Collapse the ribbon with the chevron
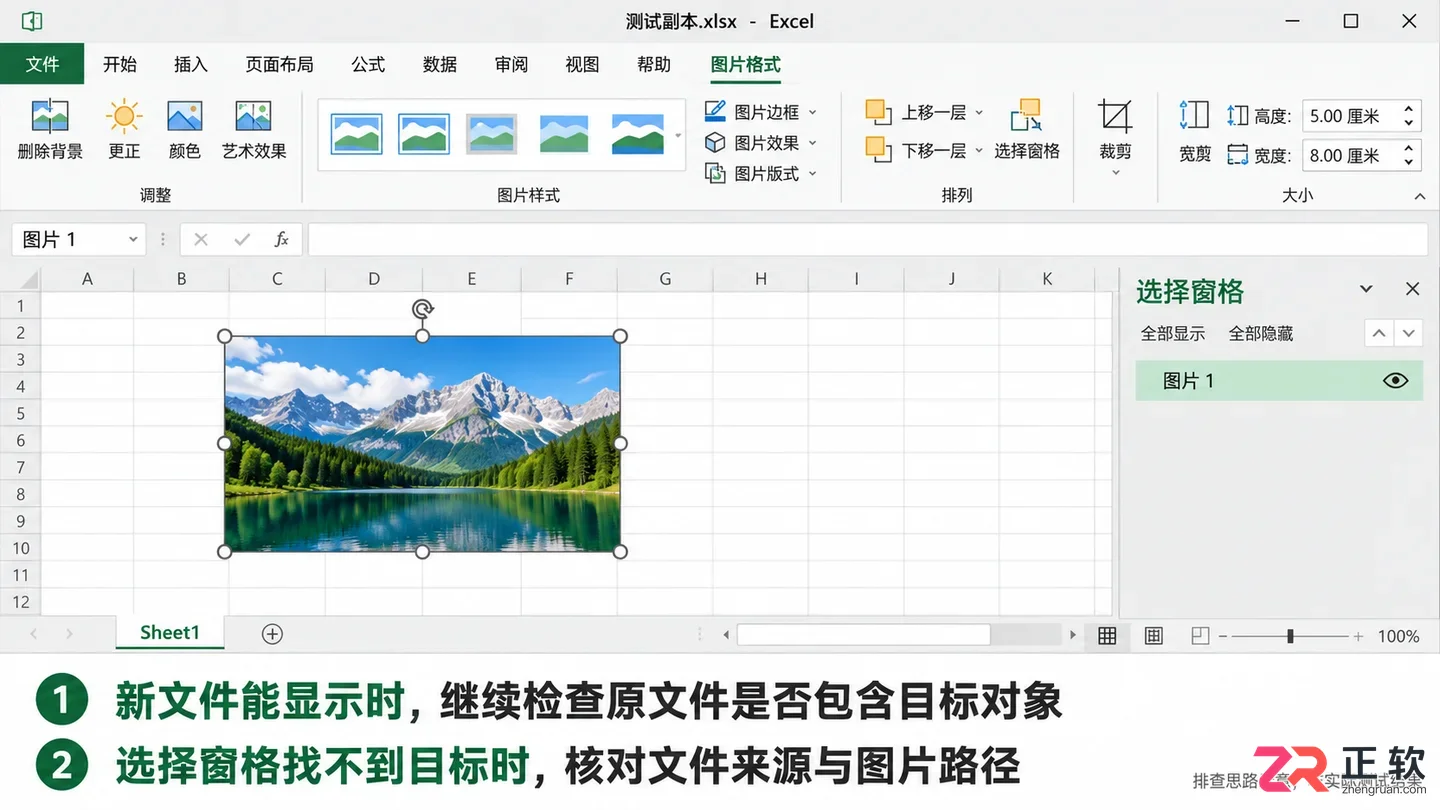This screenshot has height=810, width=1440. pyautogui.click(x=1420, y=196)
